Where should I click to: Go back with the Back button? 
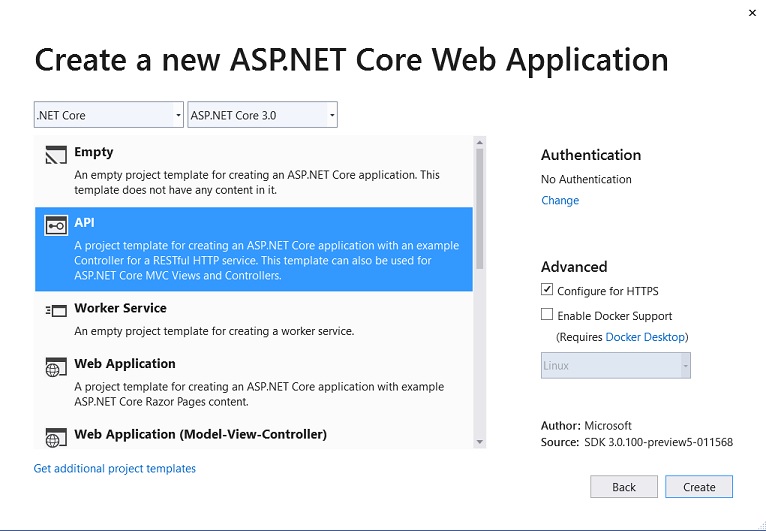pyautogui.click(x=624, y=487)
